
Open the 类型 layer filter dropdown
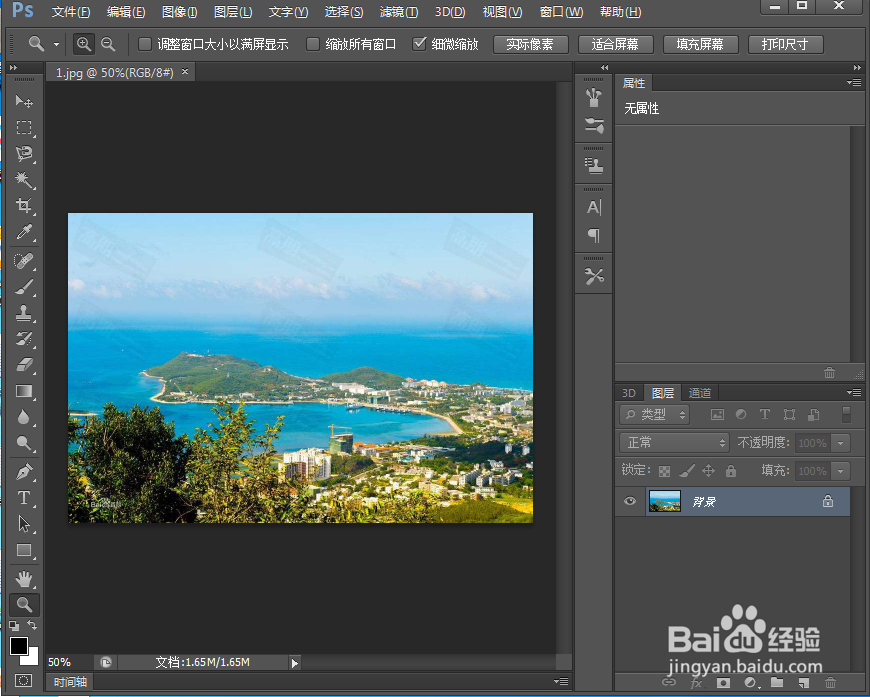(x=655, y=415)
